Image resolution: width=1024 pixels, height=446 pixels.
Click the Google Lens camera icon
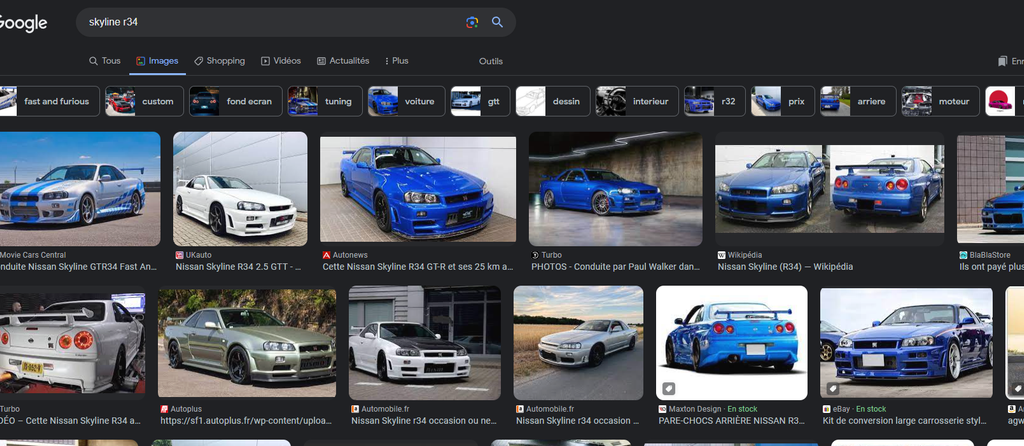(x=472, y=22)
